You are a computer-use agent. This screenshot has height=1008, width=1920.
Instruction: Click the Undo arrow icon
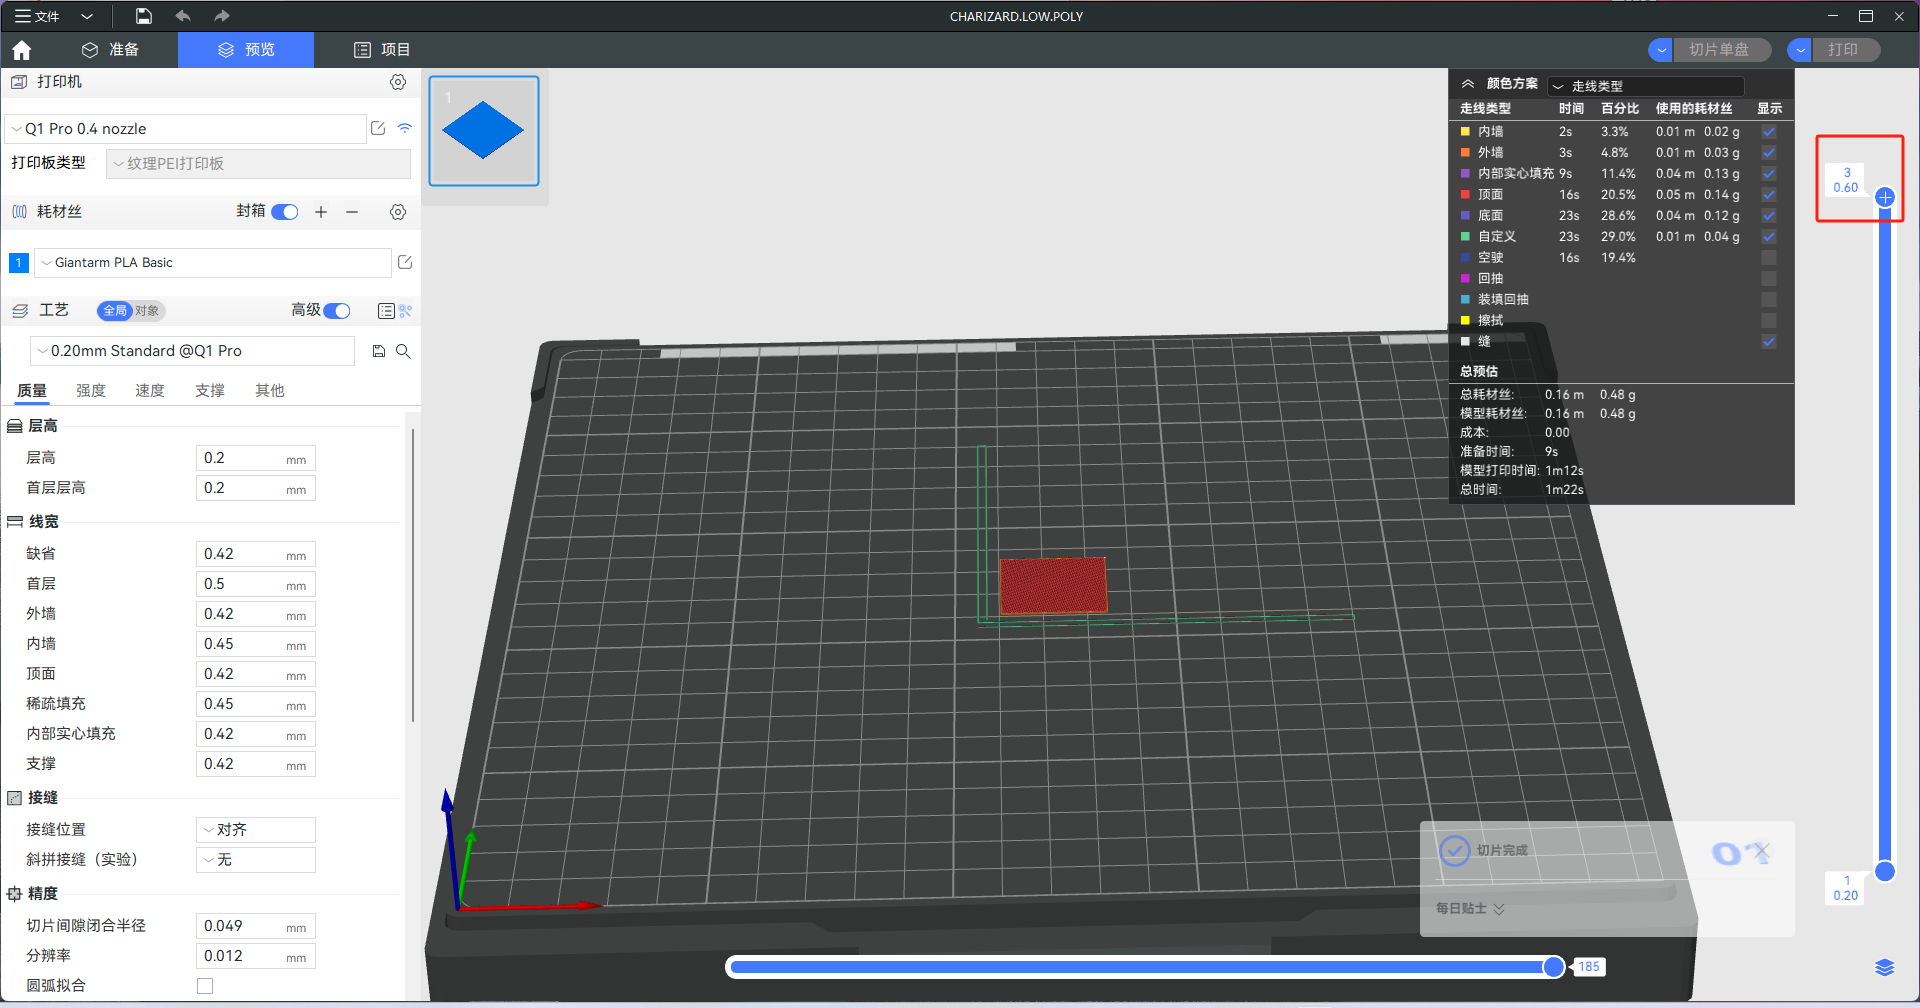(182, 16)
